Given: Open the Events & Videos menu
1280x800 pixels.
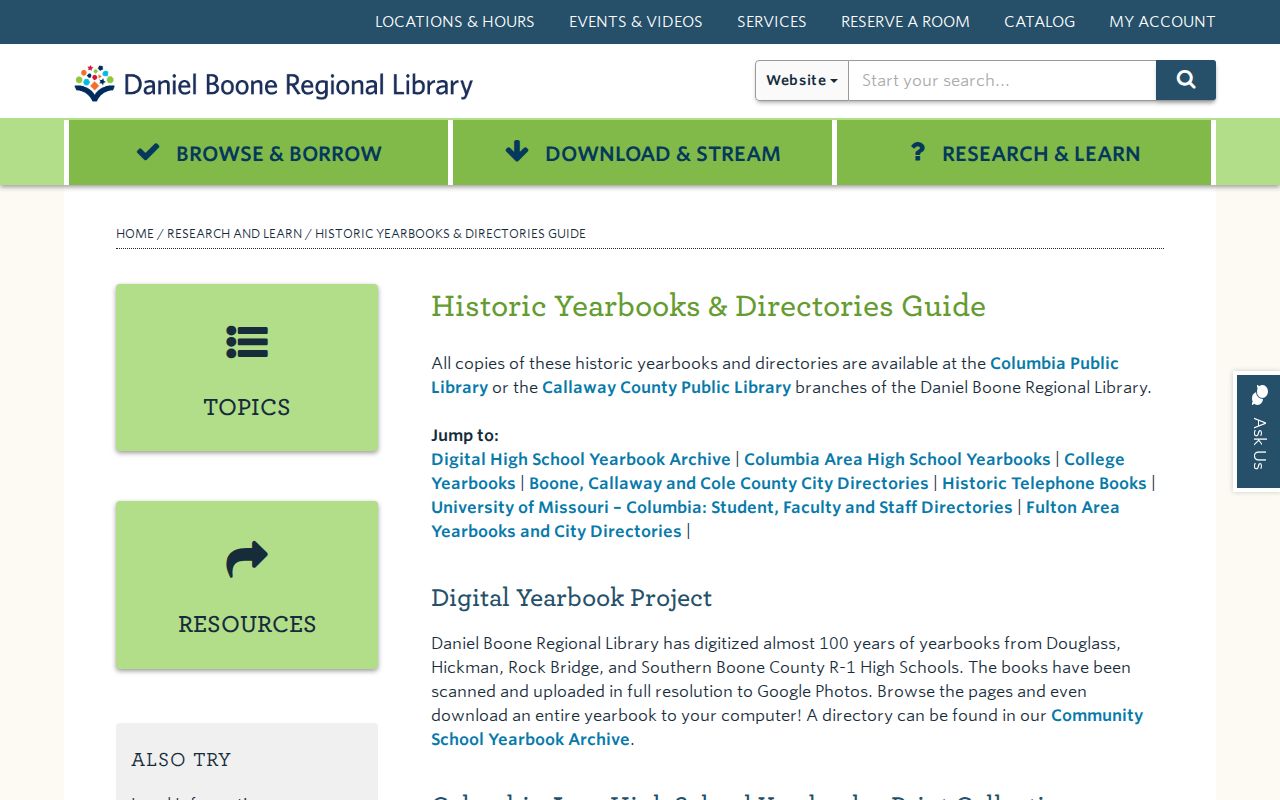Looking at the screenshot, I should [636, 21].
